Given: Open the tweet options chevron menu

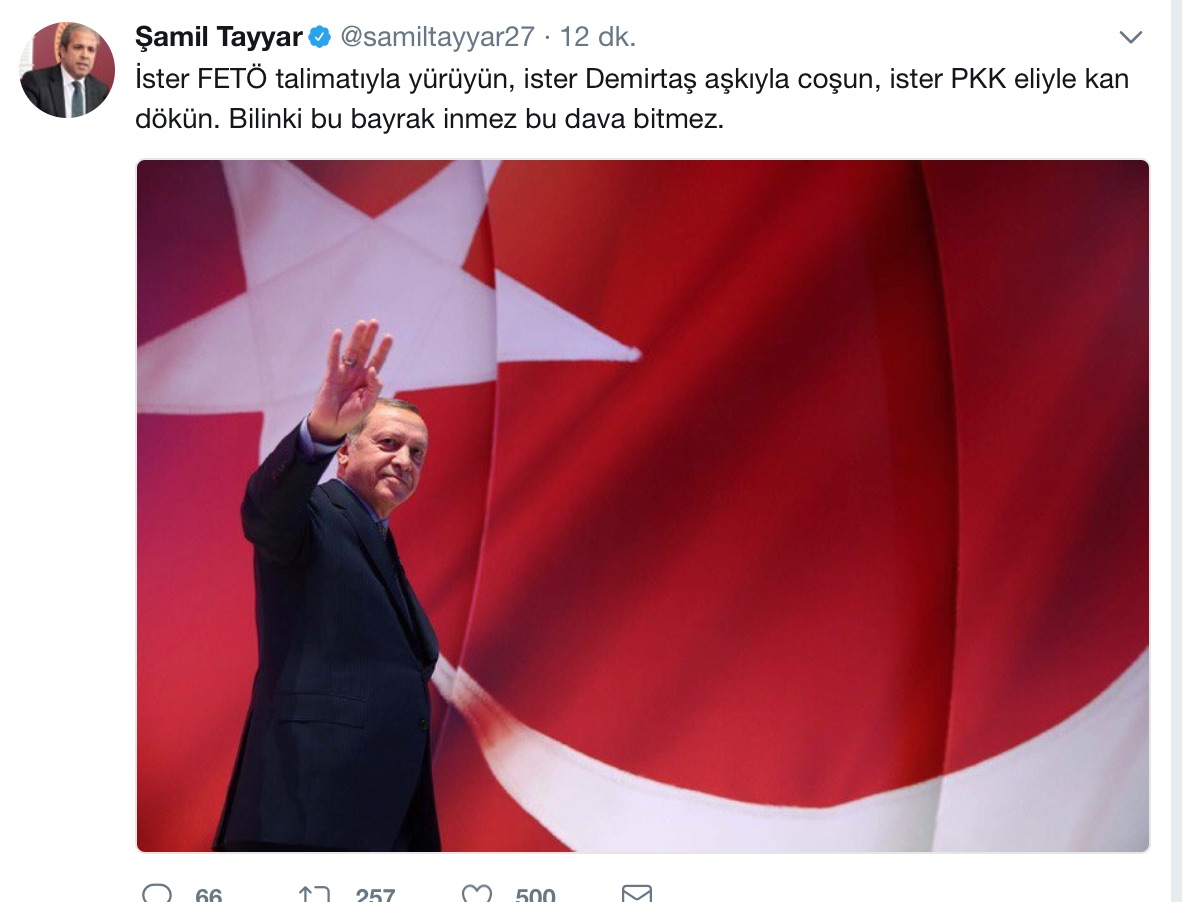Looking at the screenshot, I should [1131, 37].
